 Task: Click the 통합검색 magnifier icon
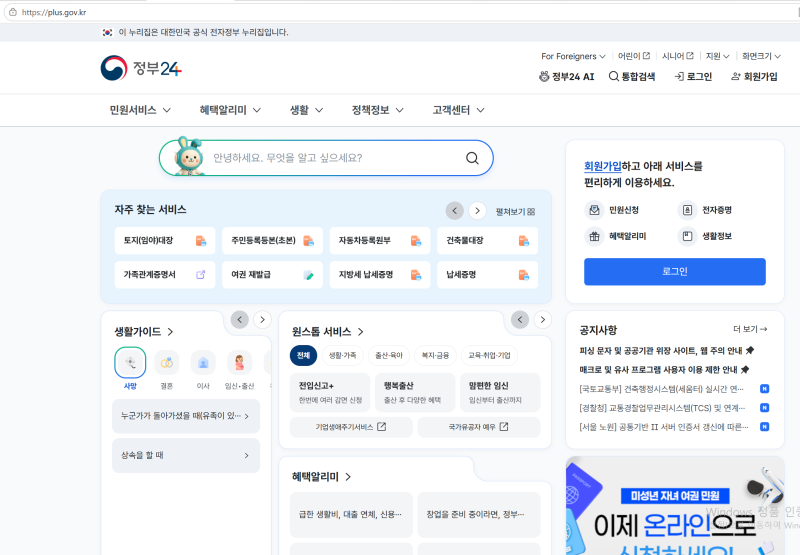click(x=613, y=77)
